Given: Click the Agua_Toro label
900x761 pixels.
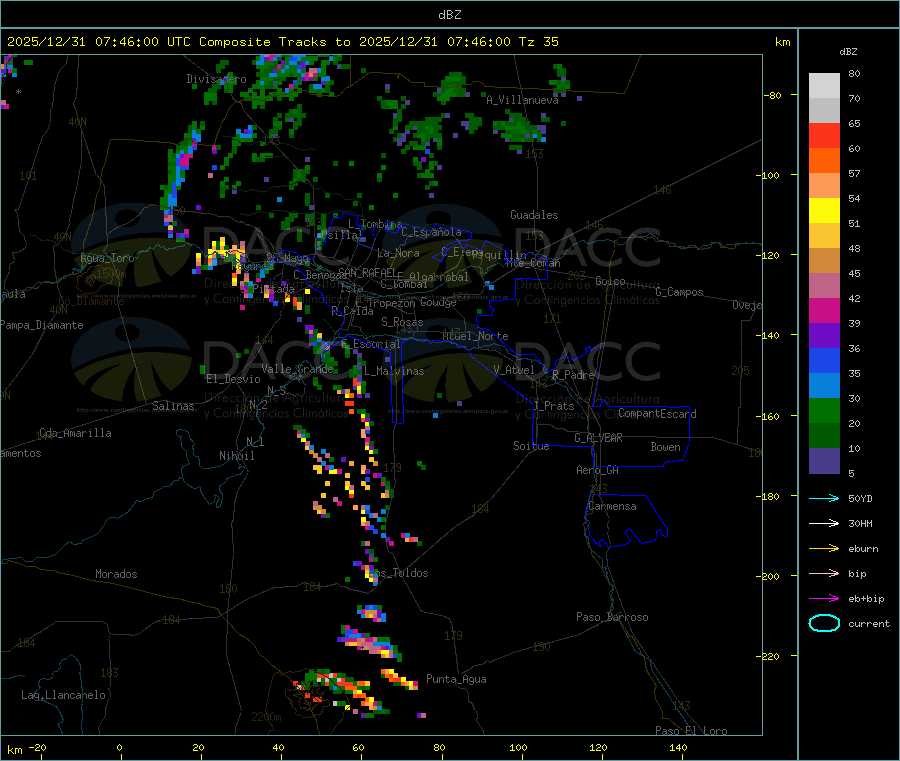Looking at the screenshot, I should click(x=107, y=258).
